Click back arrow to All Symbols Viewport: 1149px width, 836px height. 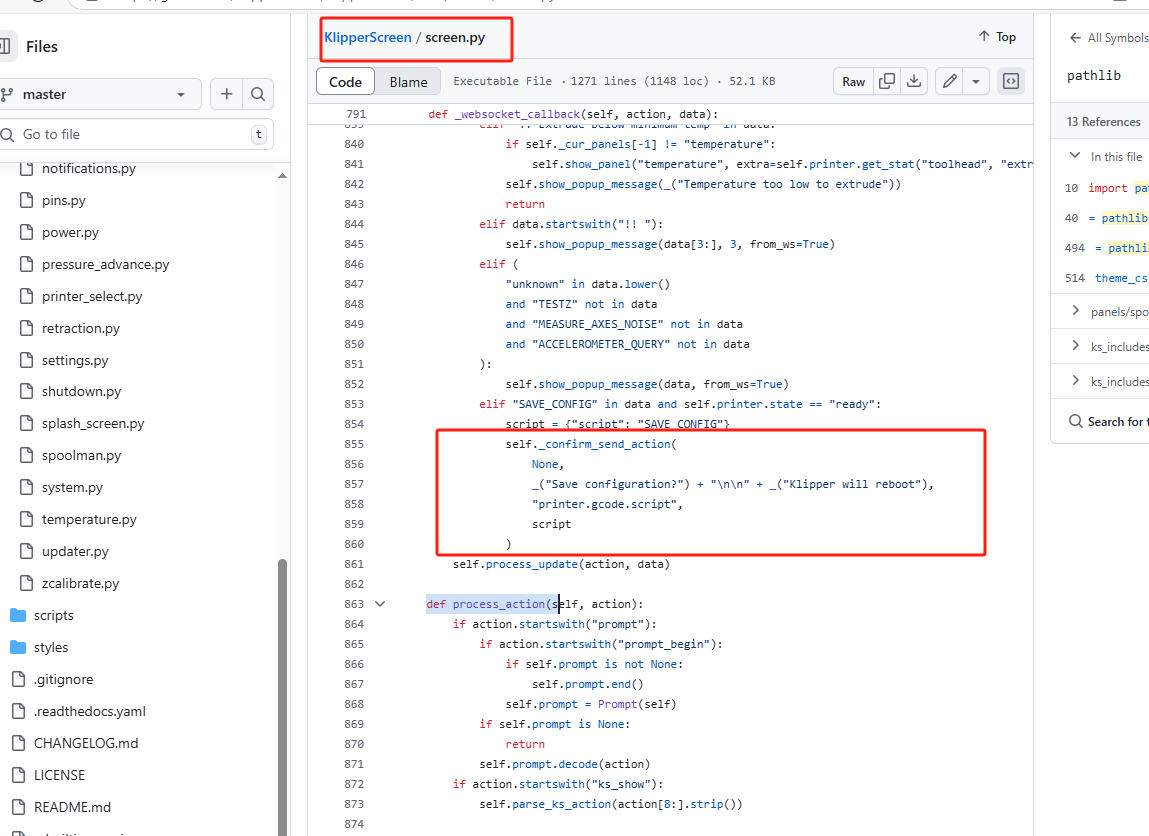[1076, 38]
